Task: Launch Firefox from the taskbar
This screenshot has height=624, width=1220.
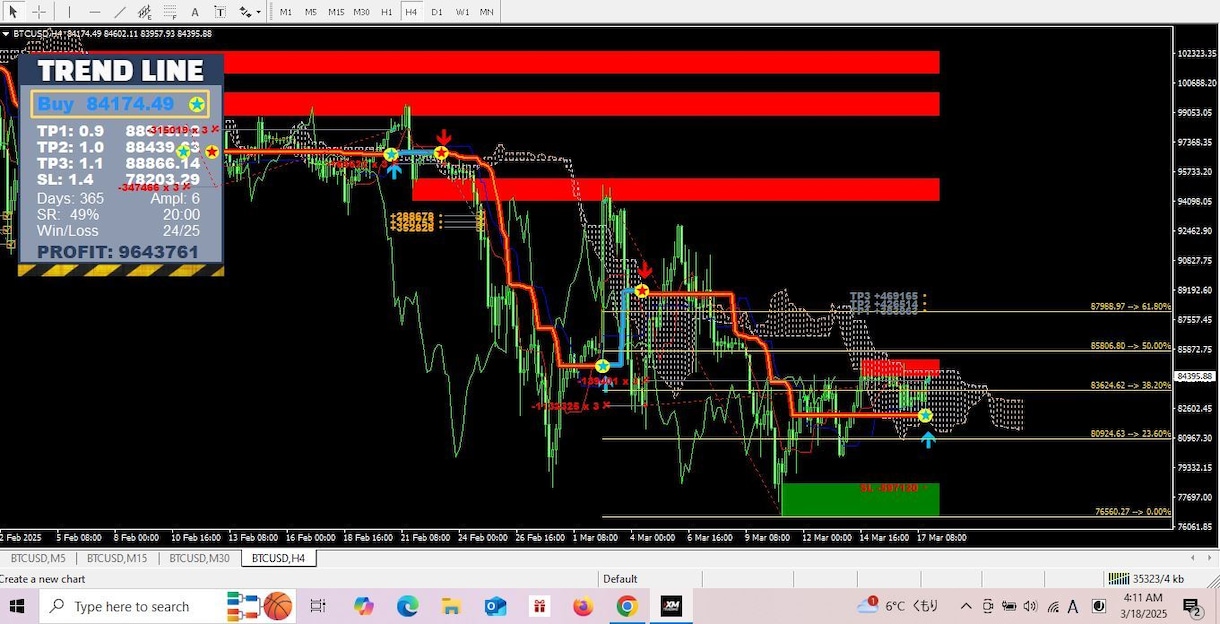Action: tap(583, 606)
